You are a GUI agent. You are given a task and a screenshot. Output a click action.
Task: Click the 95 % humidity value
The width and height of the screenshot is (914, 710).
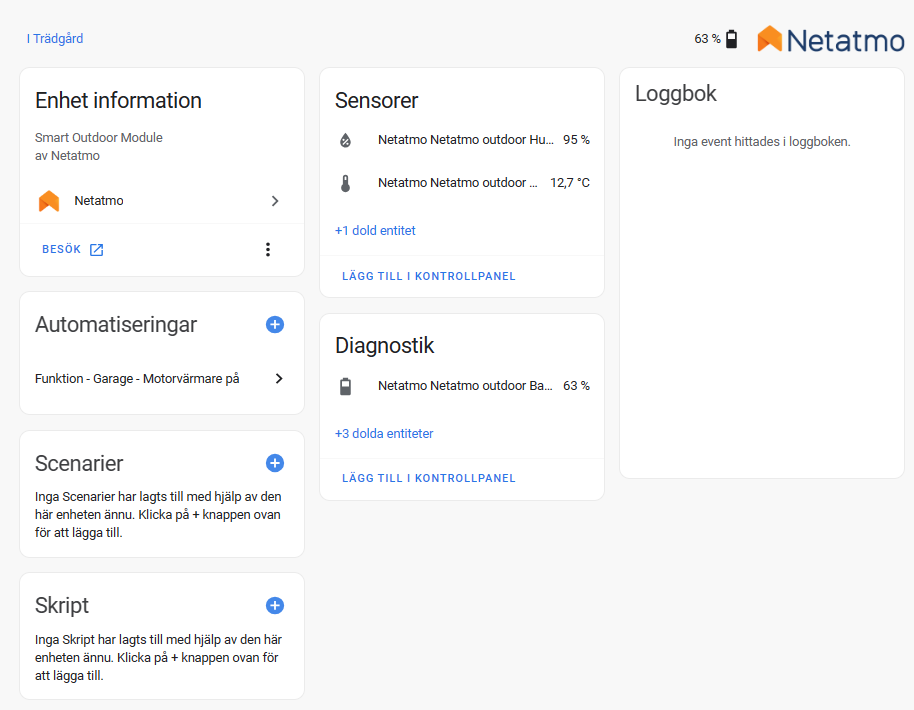(576, 140)
